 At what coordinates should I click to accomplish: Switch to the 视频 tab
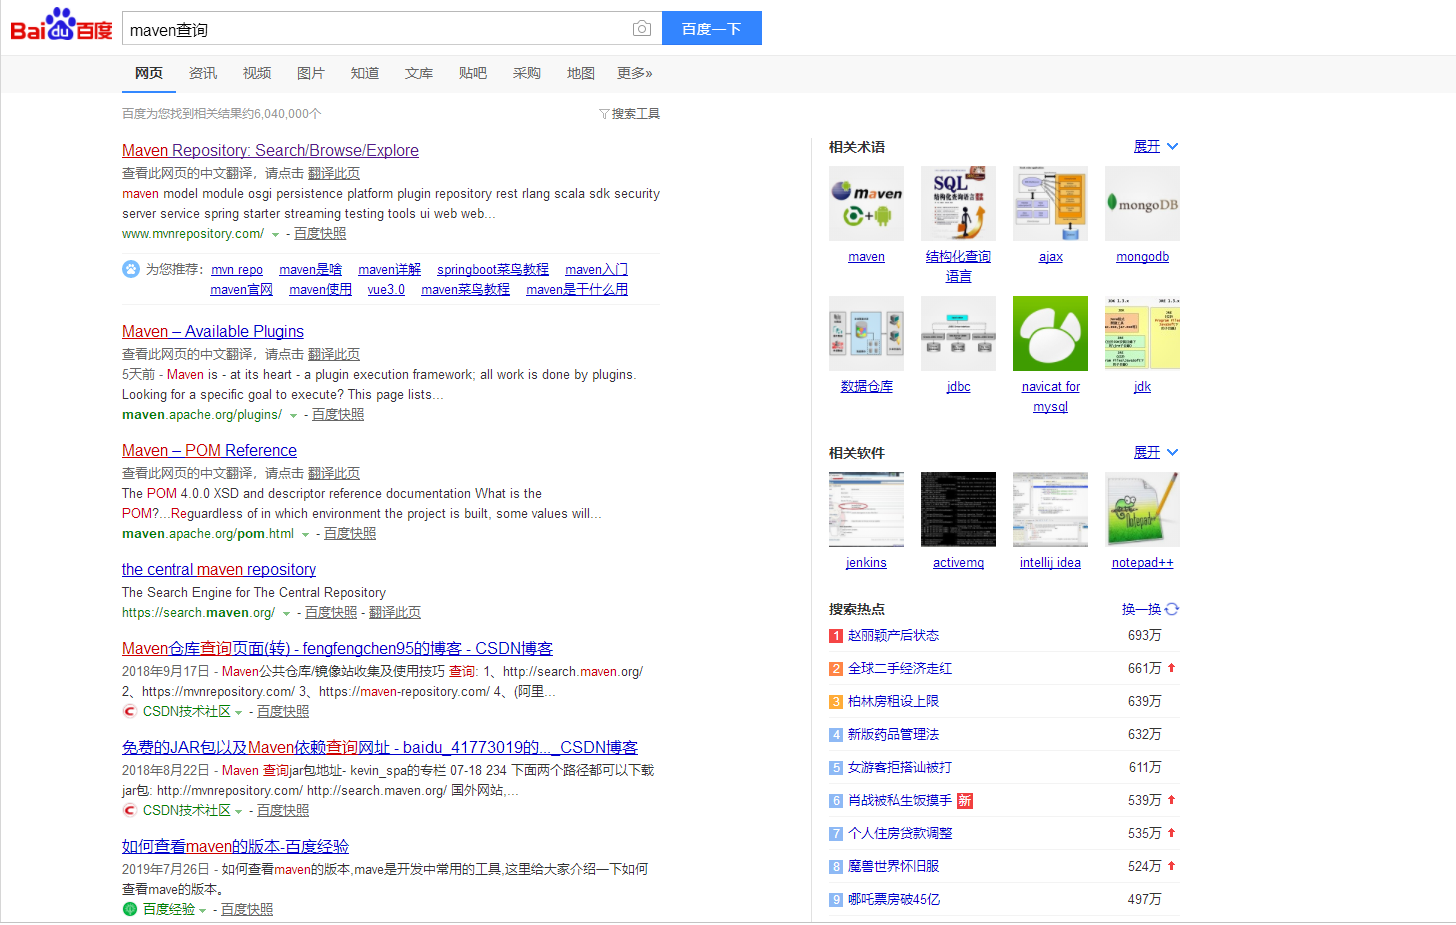click(x=257, y=73)
